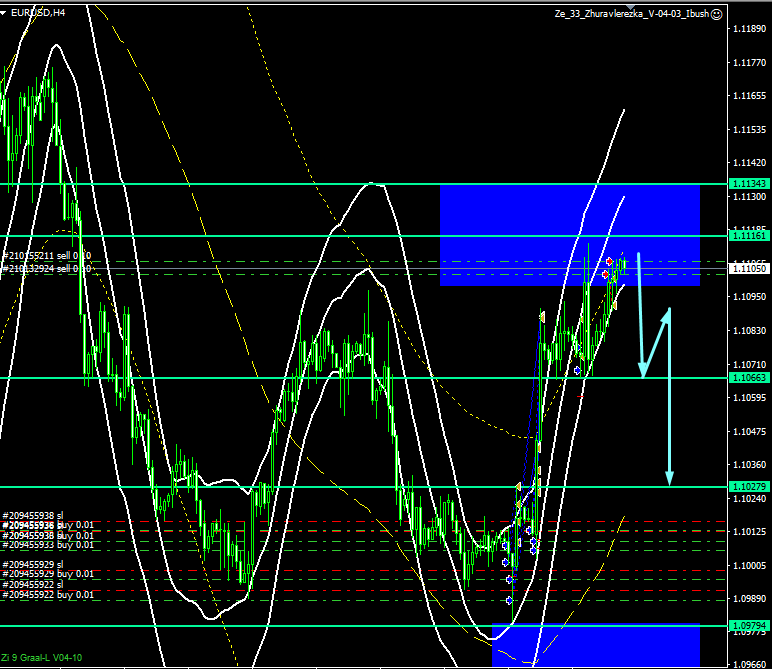This screenshot has height=669, width=772.
Task: Click the current price tag 1.11050
Action: [x=749, y=268]
